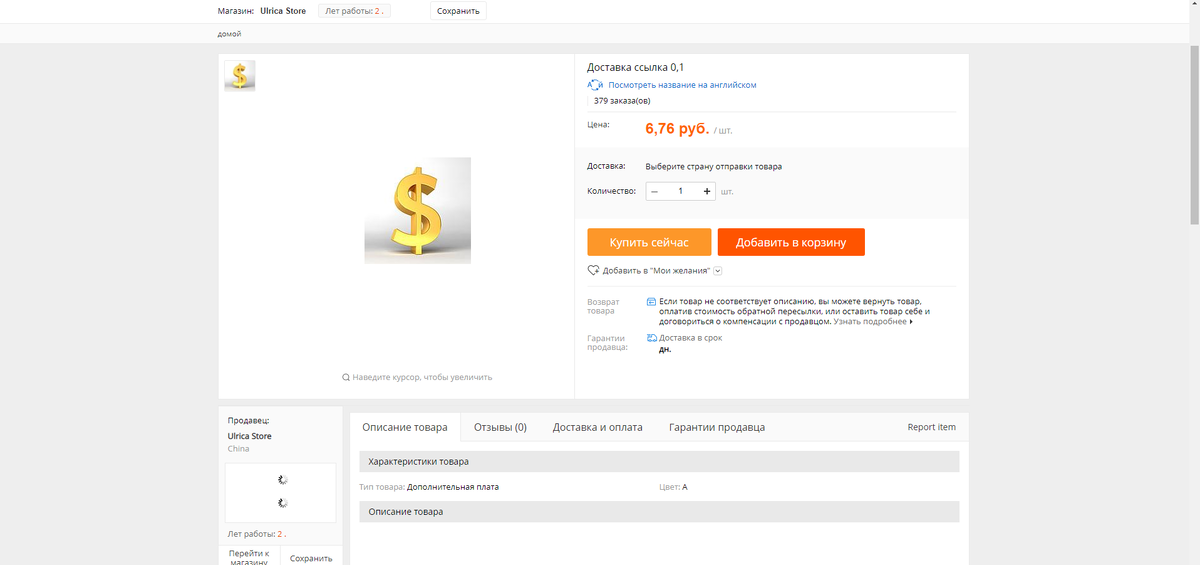1200x565 pixels.
Task: Open the "Мои желания" dropdown arrow
Action: click(x=718, y=271)
